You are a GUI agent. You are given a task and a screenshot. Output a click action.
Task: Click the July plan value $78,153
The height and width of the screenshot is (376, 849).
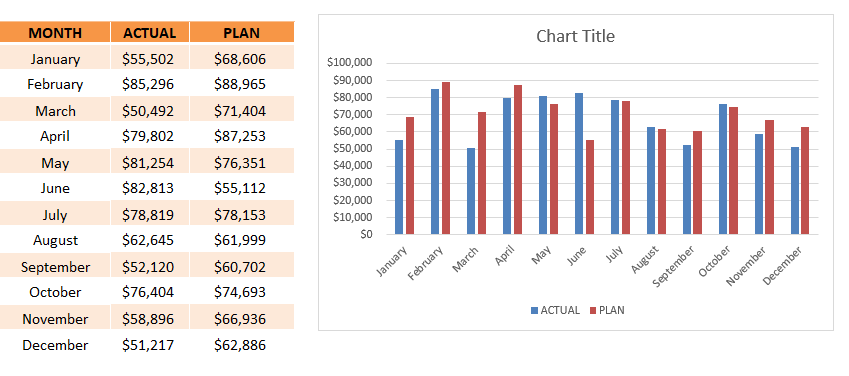point(241,214)
